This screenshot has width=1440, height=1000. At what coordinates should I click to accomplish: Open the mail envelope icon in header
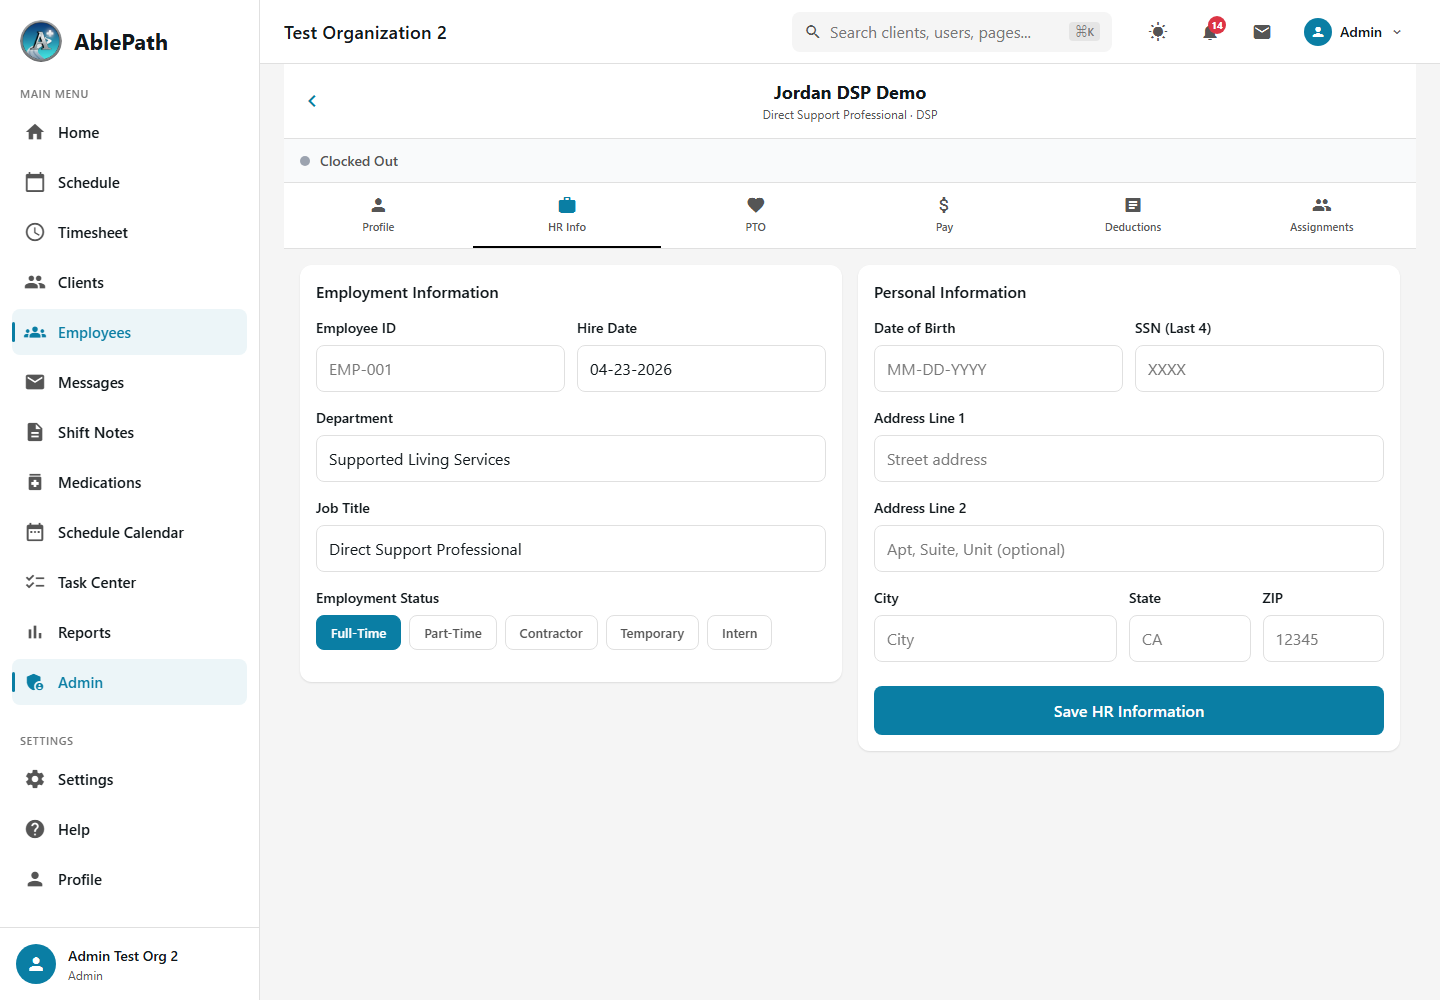click(x=1262, y=32)
